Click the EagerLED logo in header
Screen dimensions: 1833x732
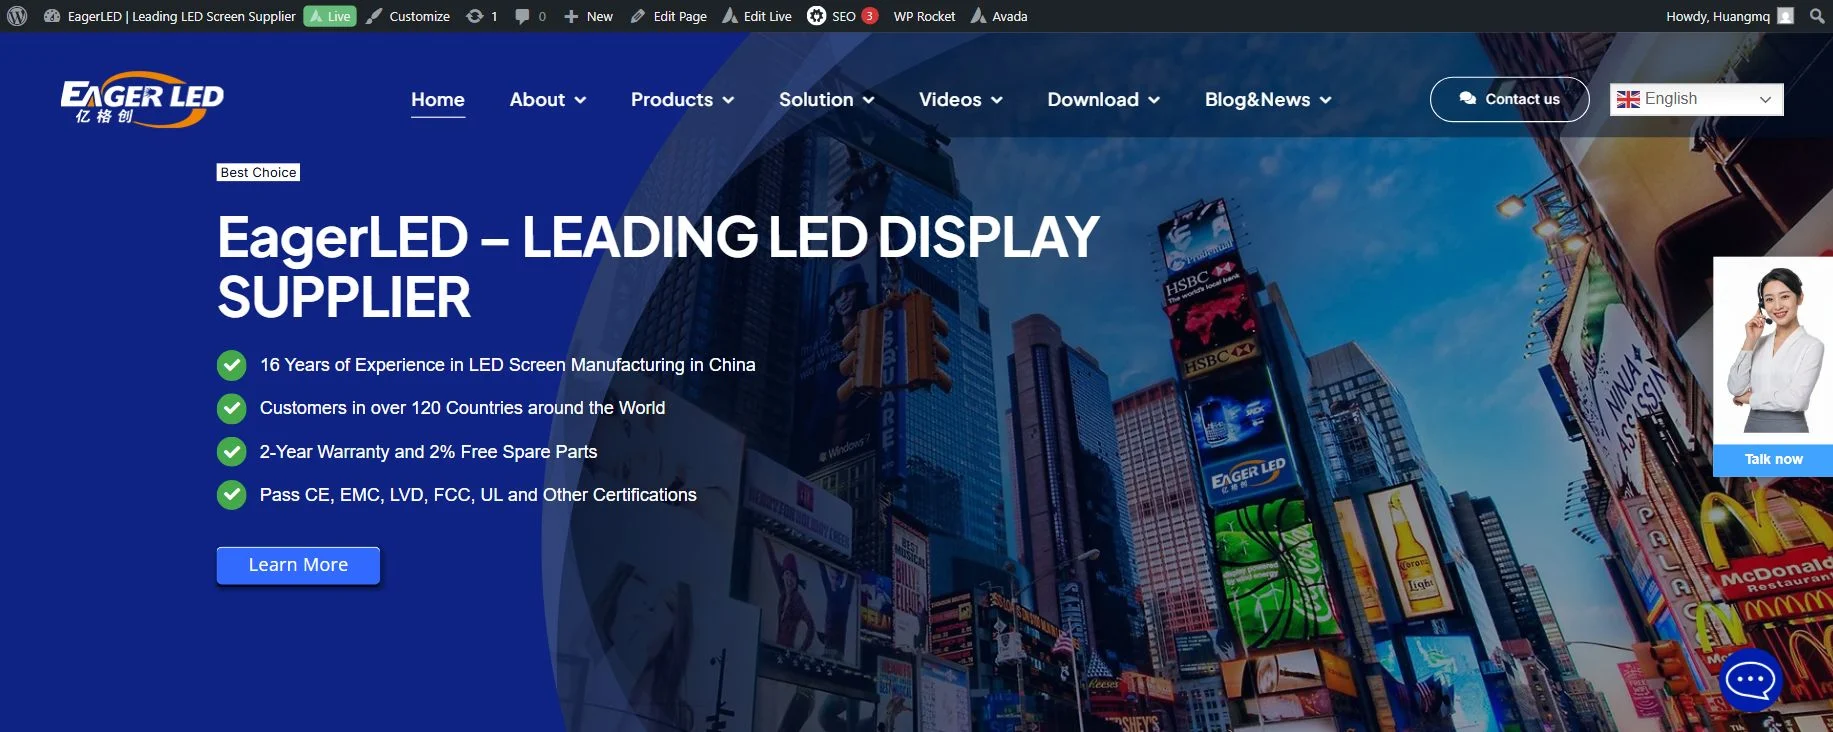tap(142, 99)
